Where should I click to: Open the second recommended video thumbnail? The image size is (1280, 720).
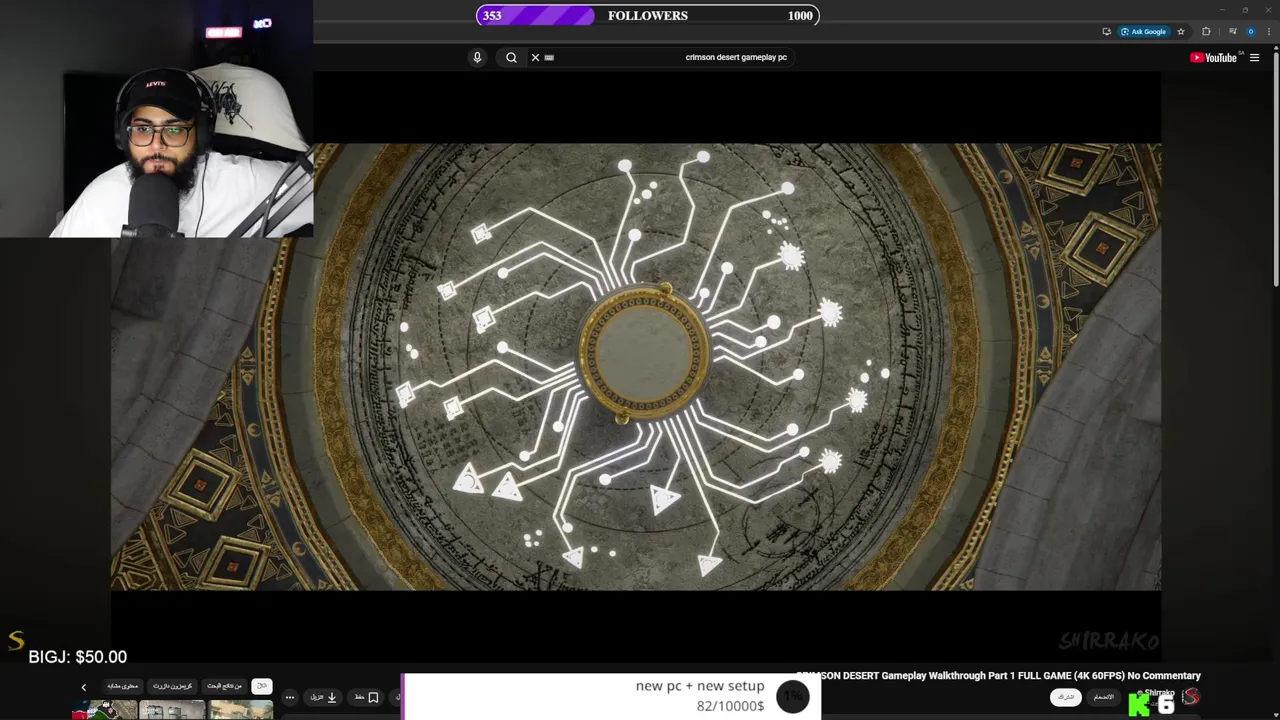tap(172, 710)
